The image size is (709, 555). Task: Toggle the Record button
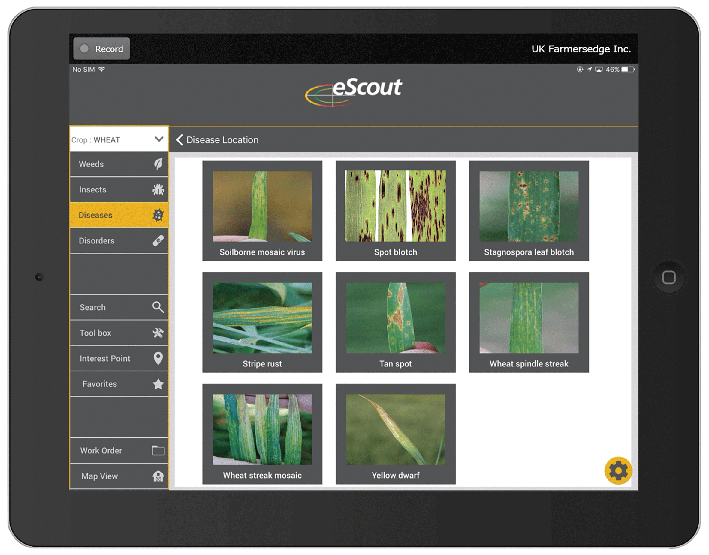[100, 49]
